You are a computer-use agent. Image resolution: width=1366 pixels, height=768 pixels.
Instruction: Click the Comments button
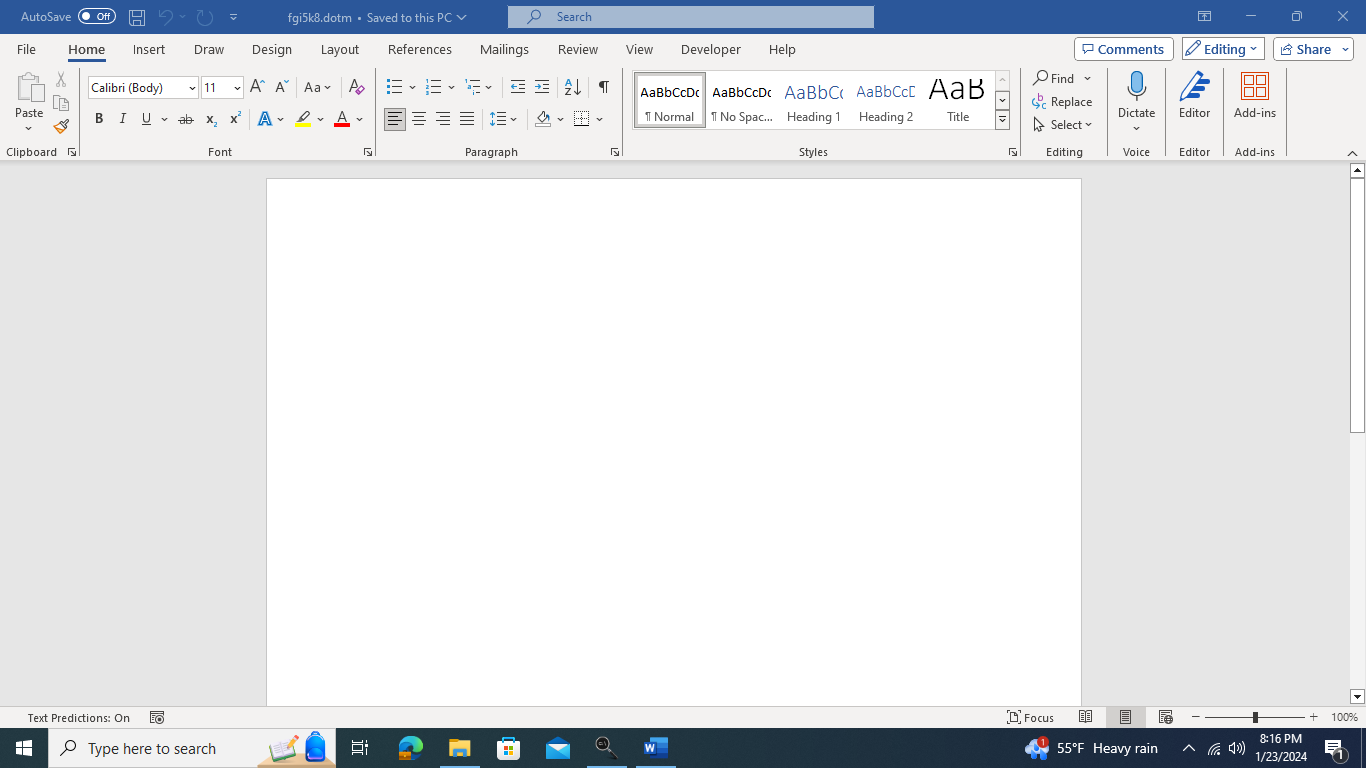(x=1122, y=49)
